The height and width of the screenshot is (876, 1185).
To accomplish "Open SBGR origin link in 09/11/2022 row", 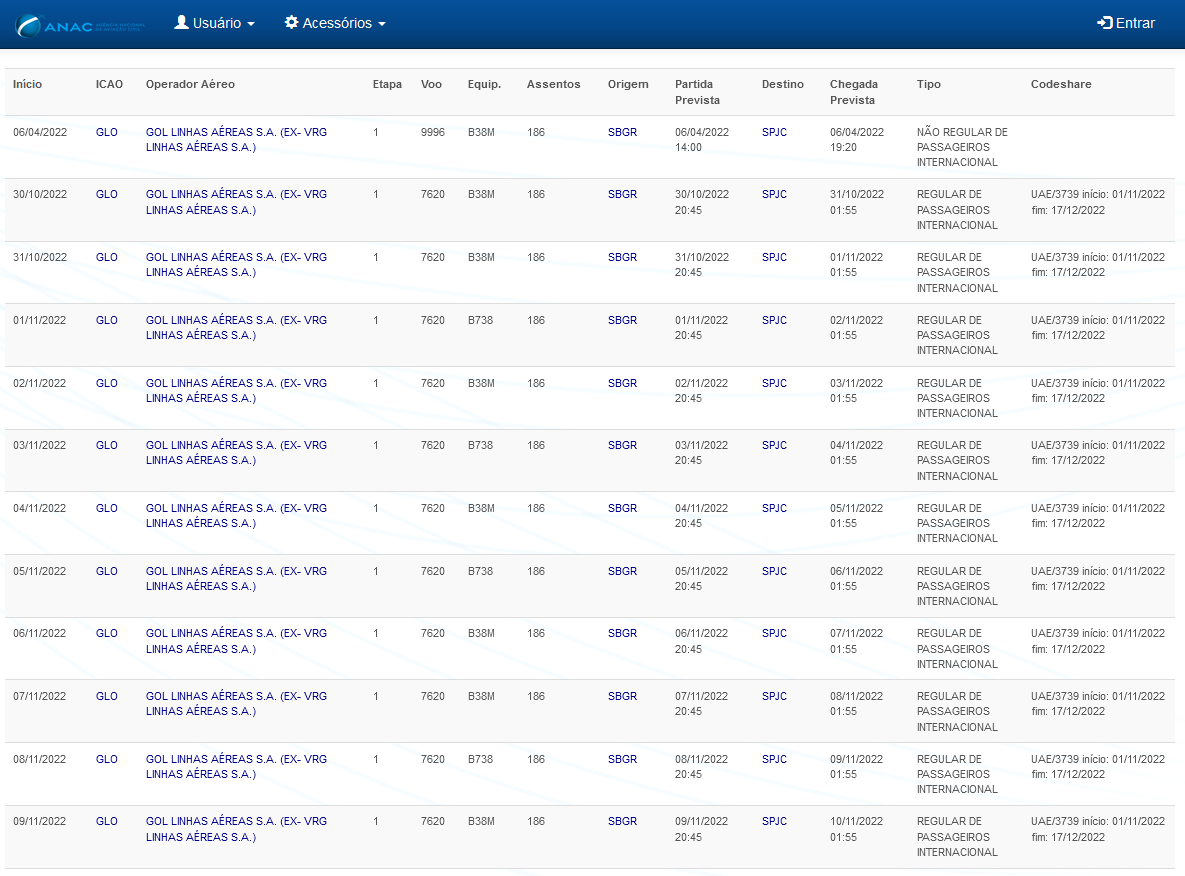I will [623, 822].
